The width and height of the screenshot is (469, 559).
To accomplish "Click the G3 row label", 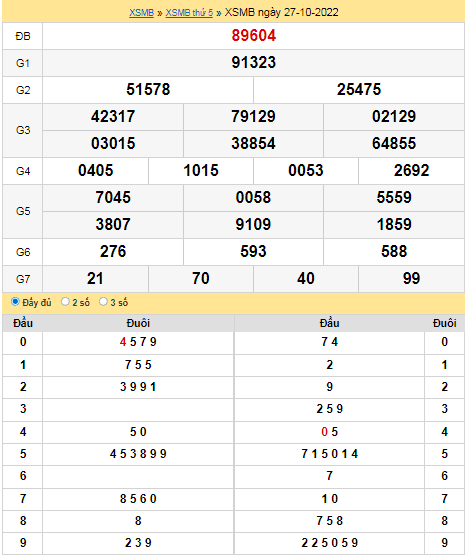I will coord(23,130).
